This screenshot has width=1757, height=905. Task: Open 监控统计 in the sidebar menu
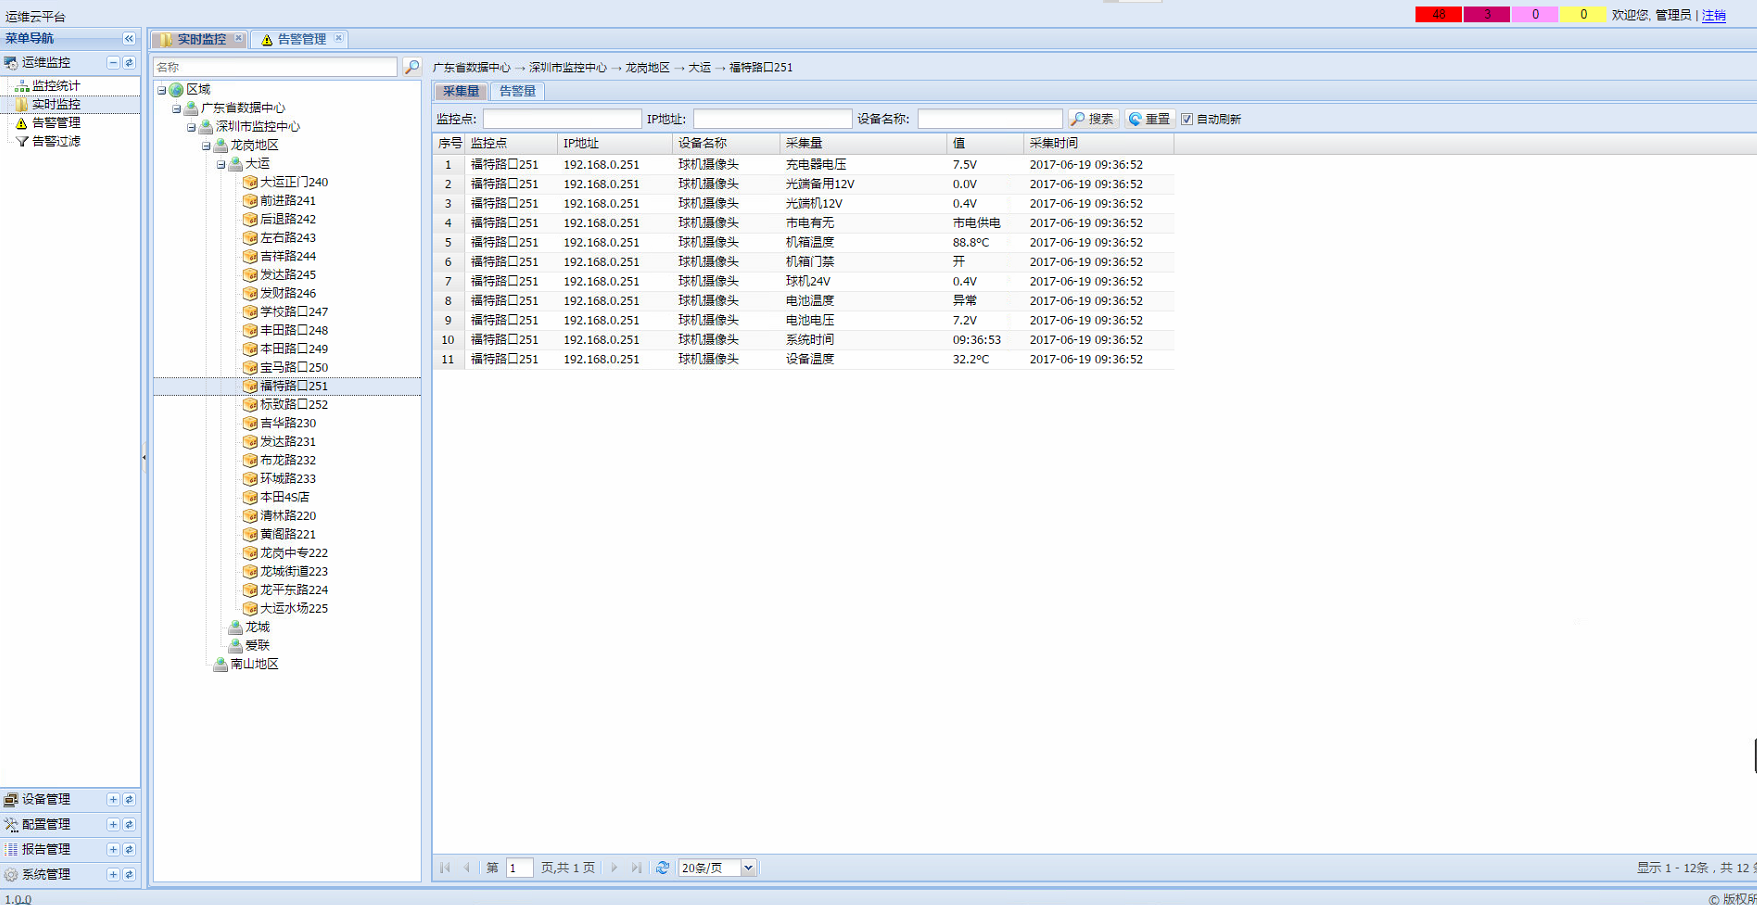56,86
